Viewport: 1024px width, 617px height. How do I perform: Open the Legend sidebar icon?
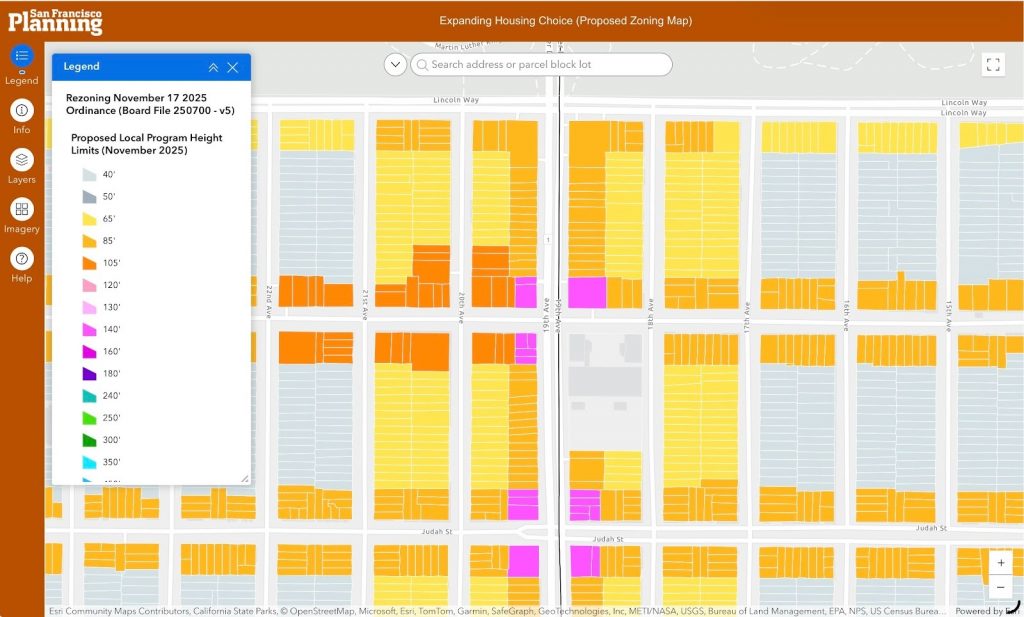pyautogui.click(x=22, y=56)
